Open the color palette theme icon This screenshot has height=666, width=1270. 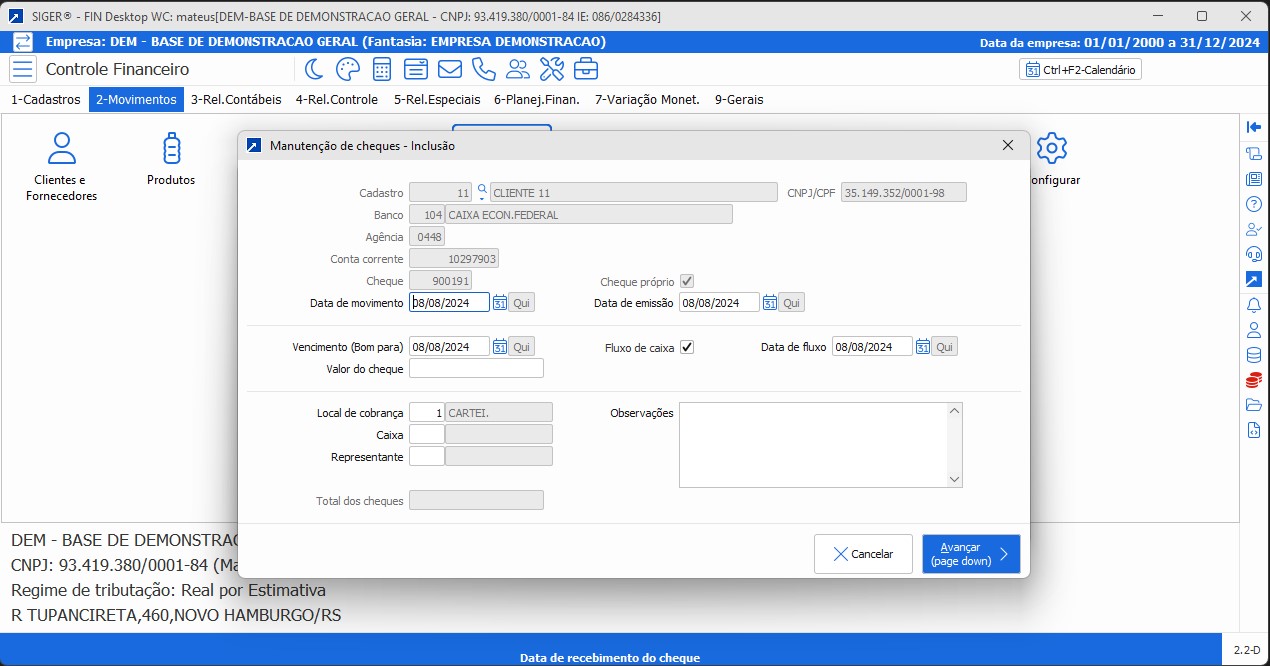click(x=347, y=69)
